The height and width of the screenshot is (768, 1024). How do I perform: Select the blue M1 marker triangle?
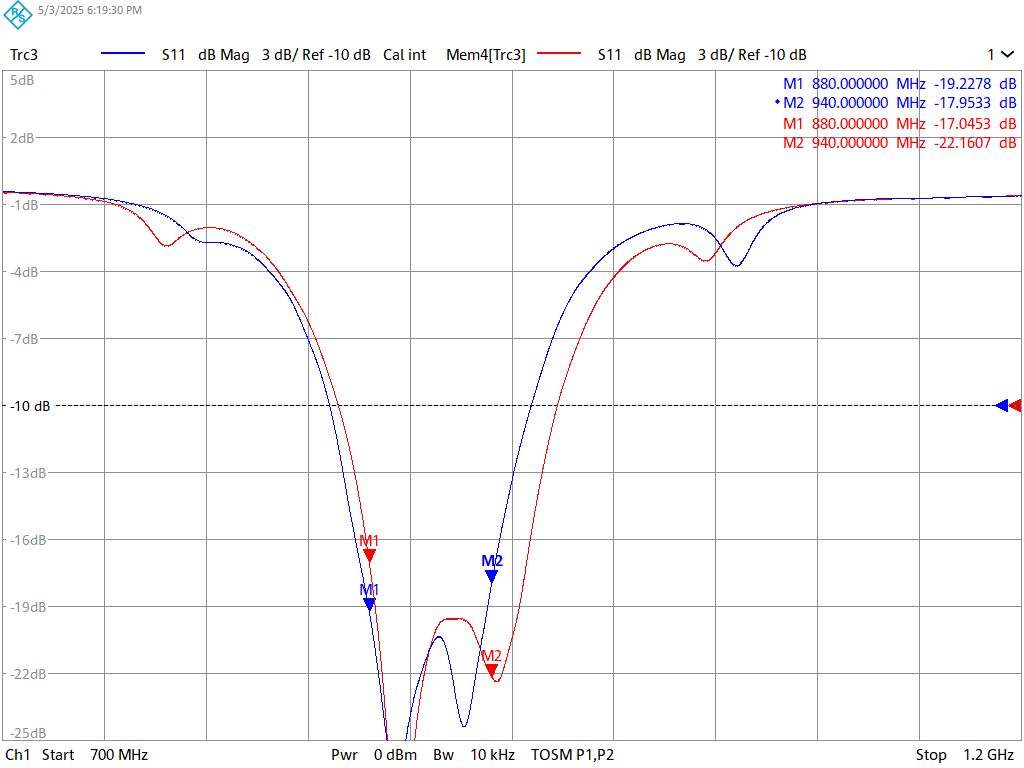[x=370, y=605]
